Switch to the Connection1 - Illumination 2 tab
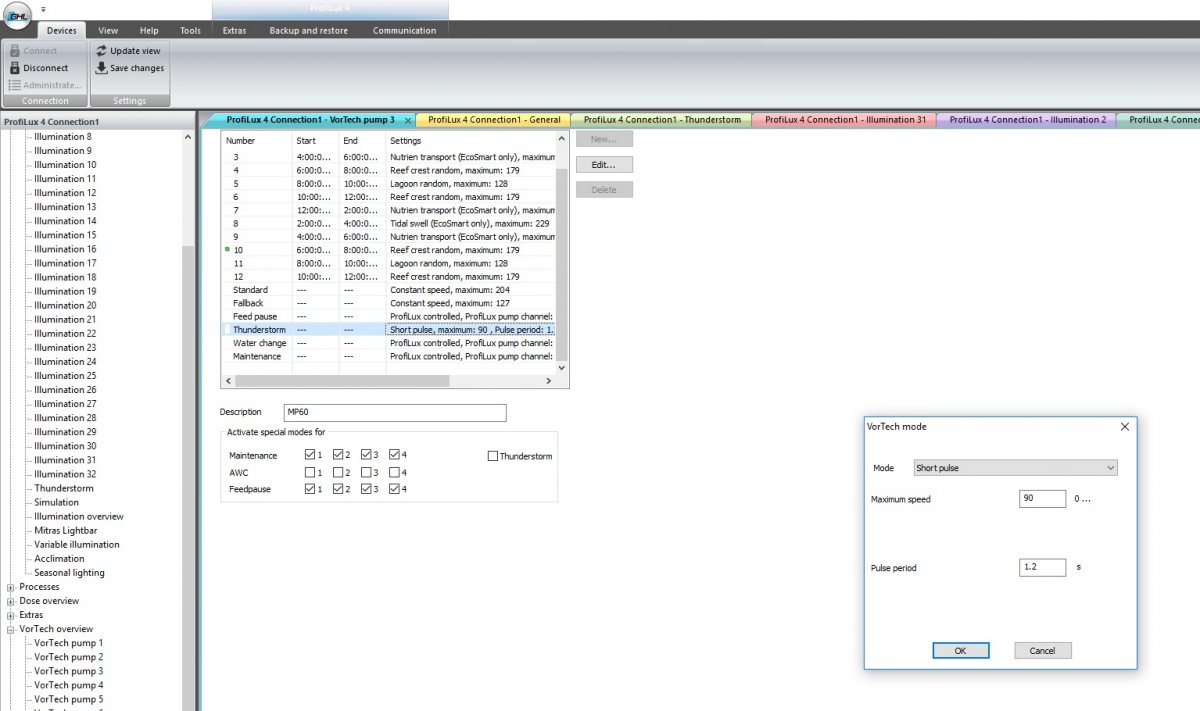The width and height of the screenshot is (1200, 711). (1027, 120)
